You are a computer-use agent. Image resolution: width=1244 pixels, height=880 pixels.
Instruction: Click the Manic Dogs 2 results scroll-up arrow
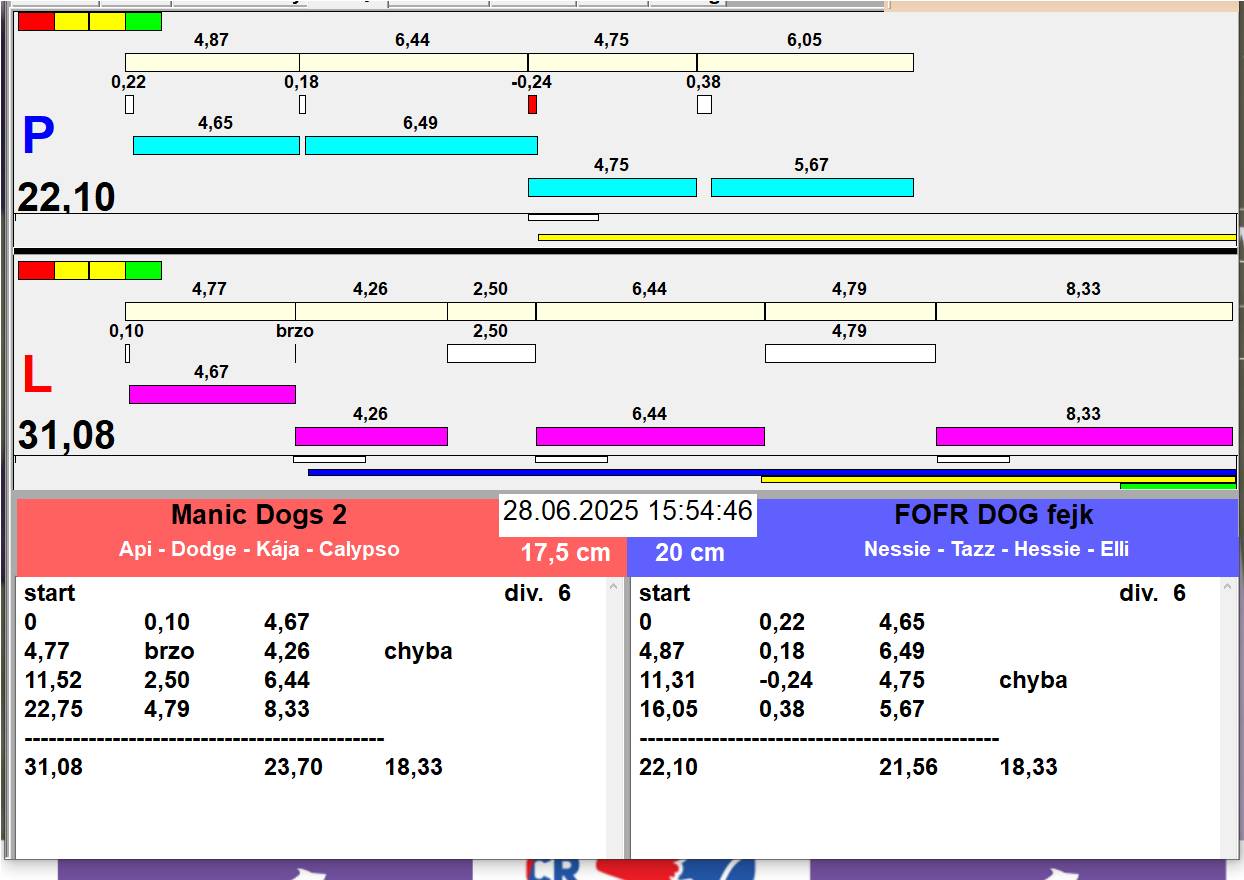click(614, 589)
